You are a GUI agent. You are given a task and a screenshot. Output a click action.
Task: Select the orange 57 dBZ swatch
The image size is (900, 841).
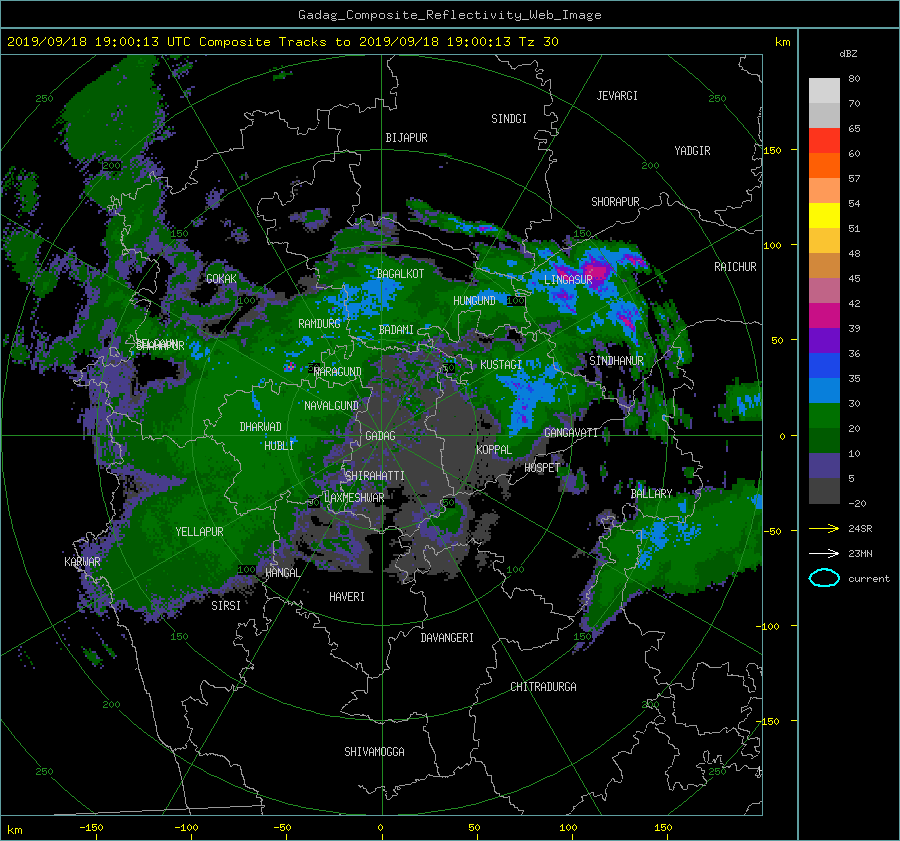point(824,165)
